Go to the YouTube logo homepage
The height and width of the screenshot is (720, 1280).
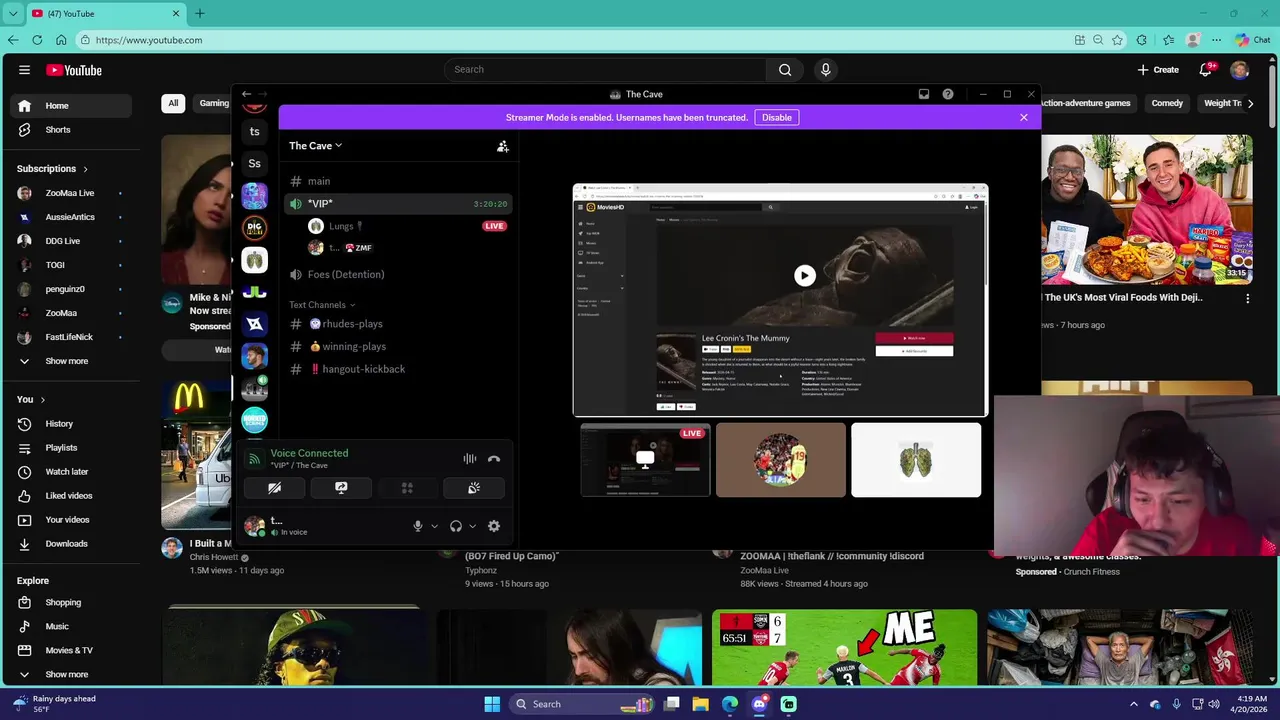[x=74, y=70]
